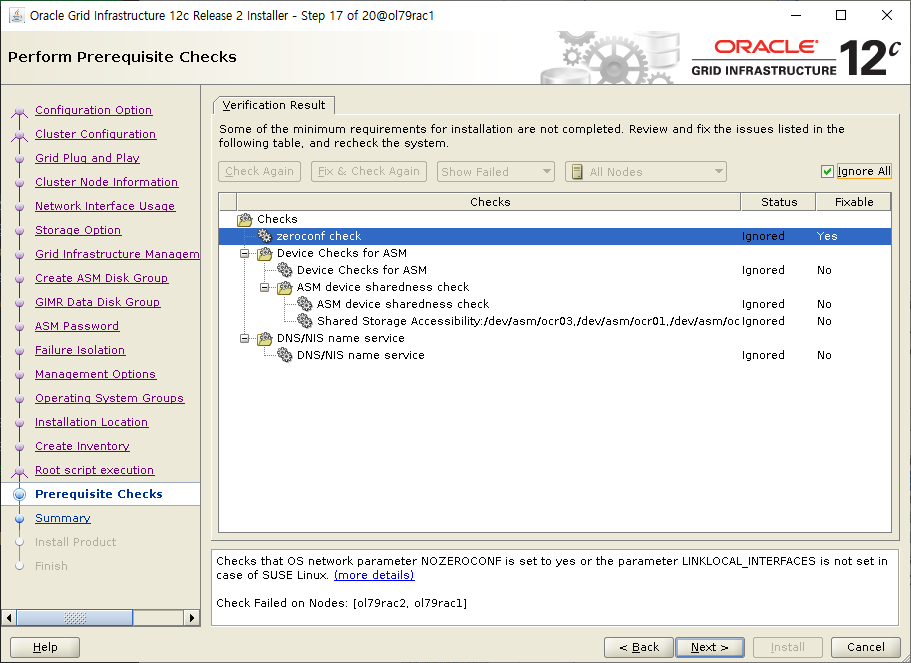Click gear icon of ASM device sharedness leaf

coord(304,304)
